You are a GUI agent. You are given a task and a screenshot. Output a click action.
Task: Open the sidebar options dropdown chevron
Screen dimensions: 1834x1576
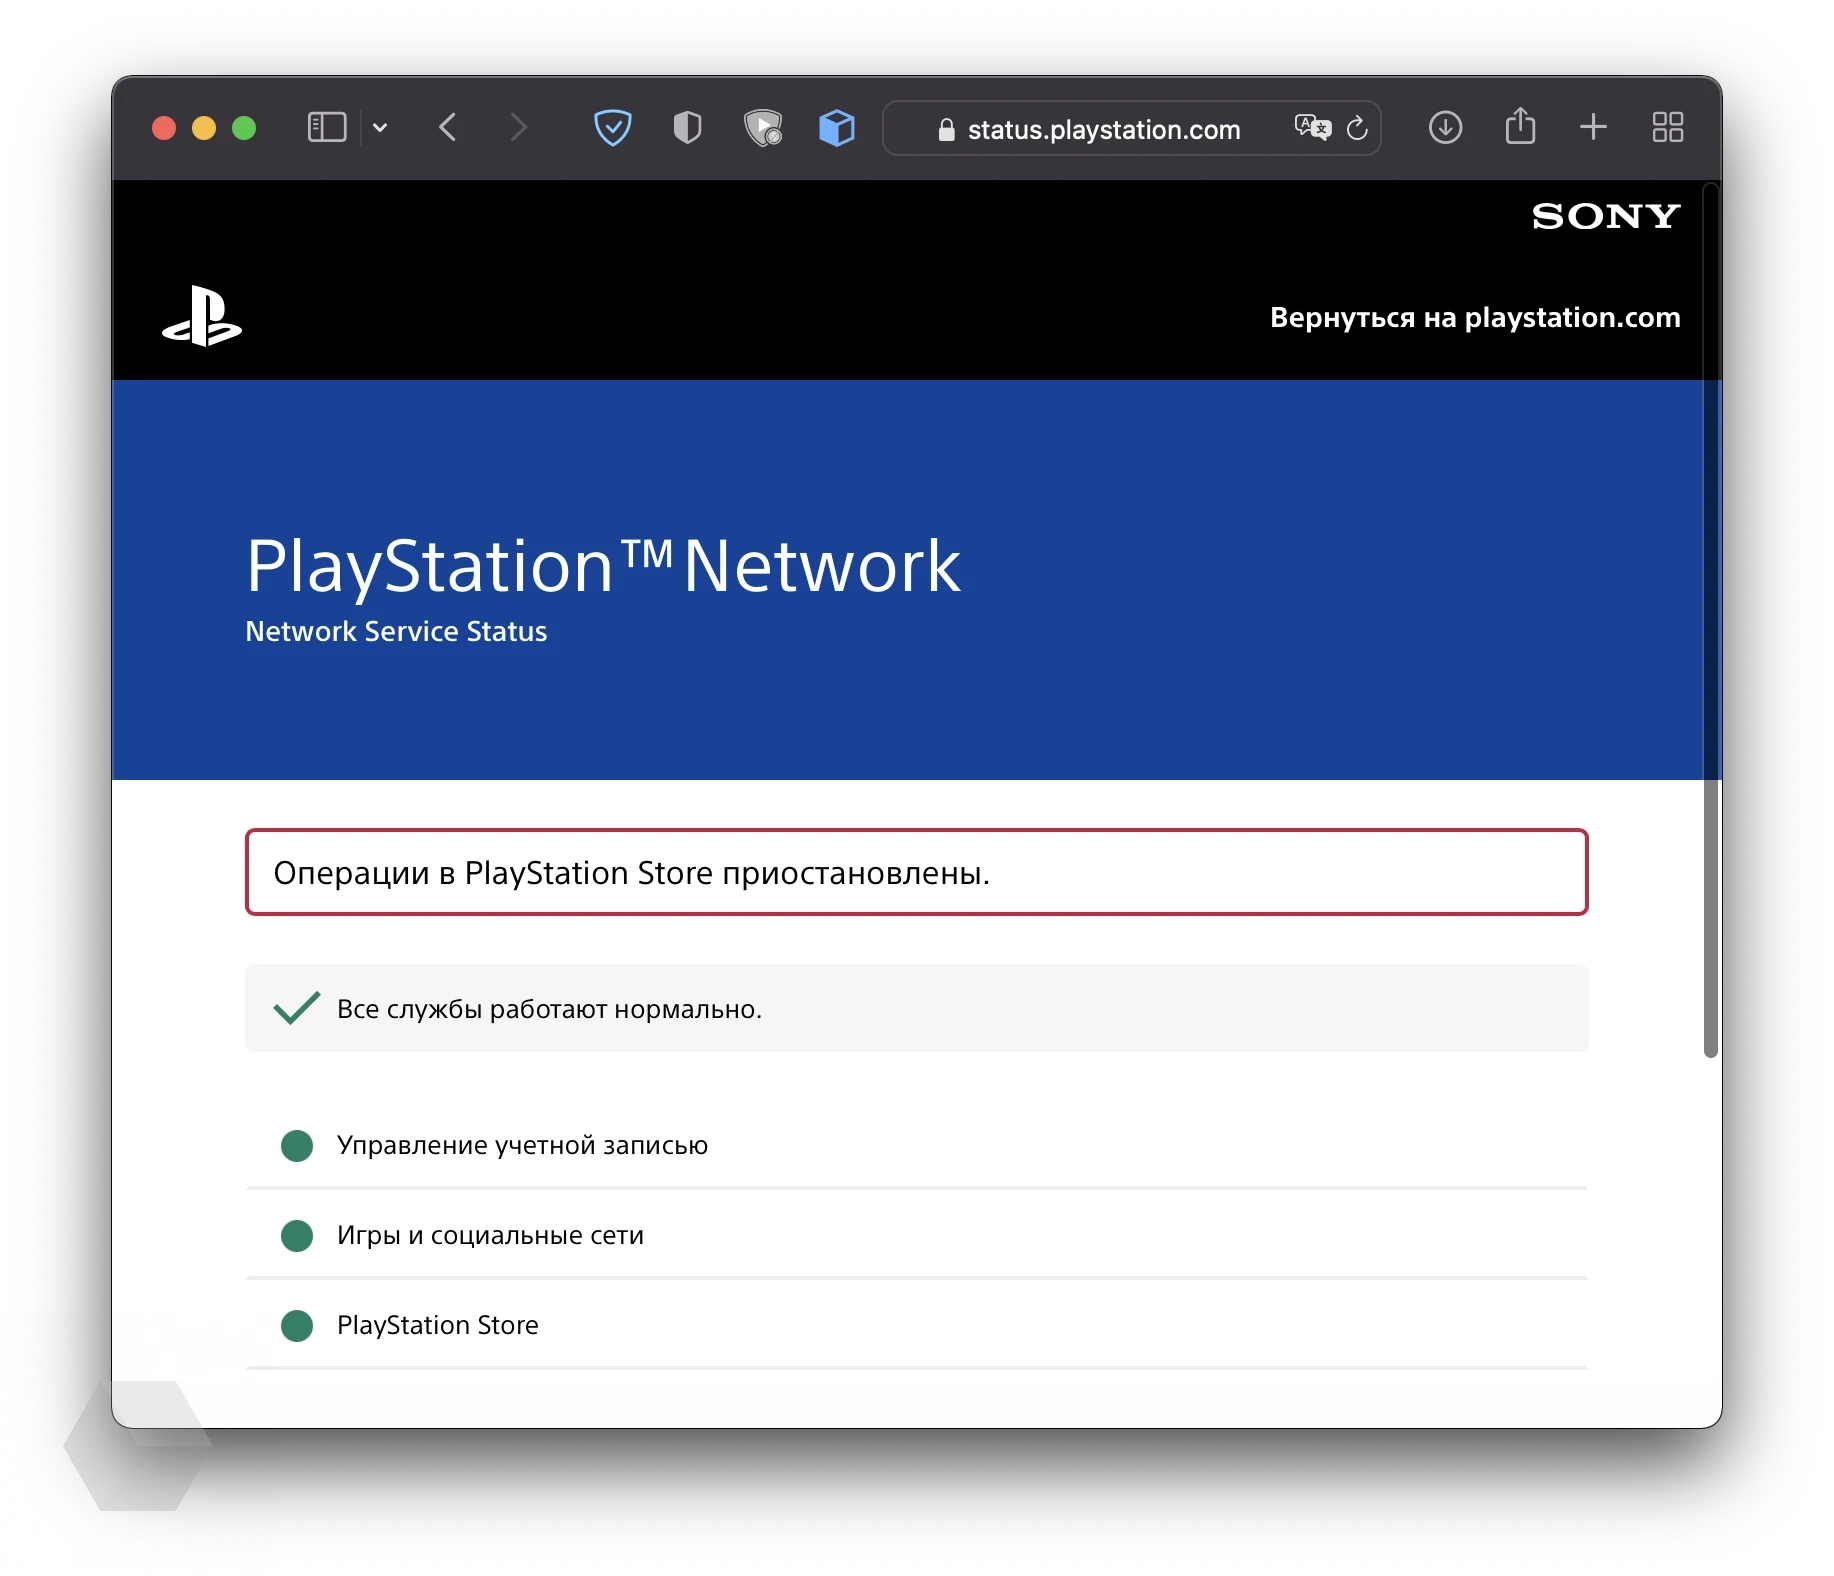pos(380,128)
